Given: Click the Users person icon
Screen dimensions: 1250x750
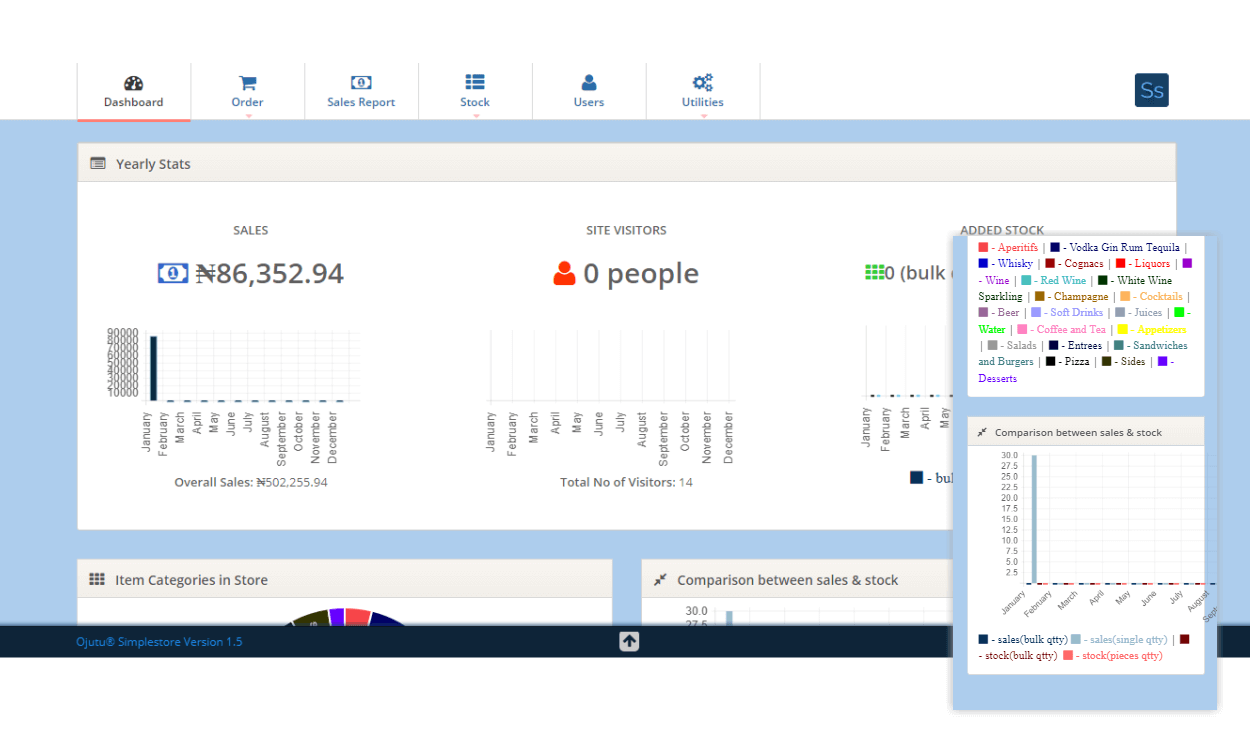Looking at the screenshot, I should (x=589, y=83).
